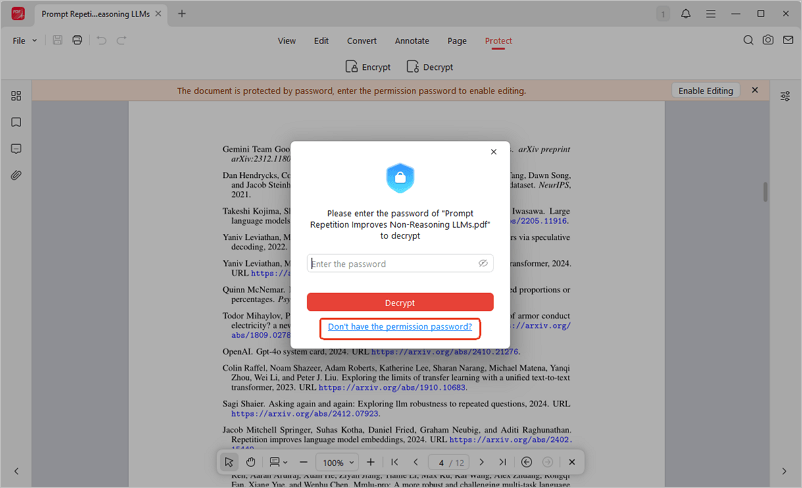Go back to previous view

[x=526, y=462]
